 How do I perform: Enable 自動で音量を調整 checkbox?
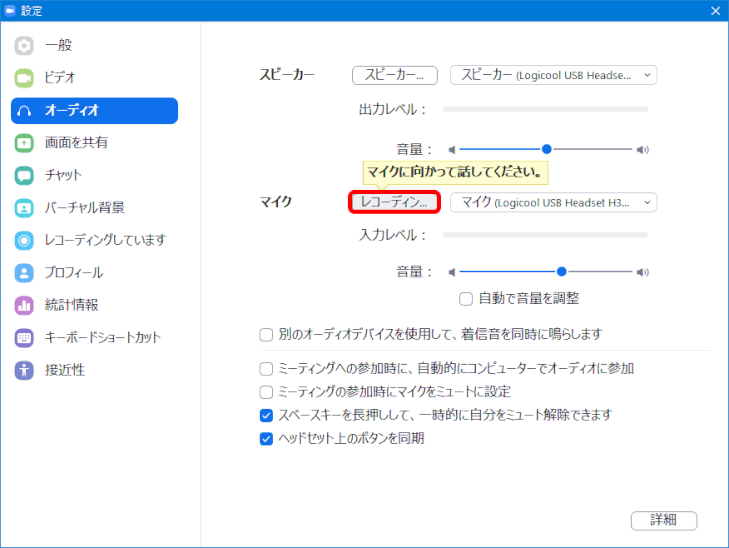click(x=466, y=298)
